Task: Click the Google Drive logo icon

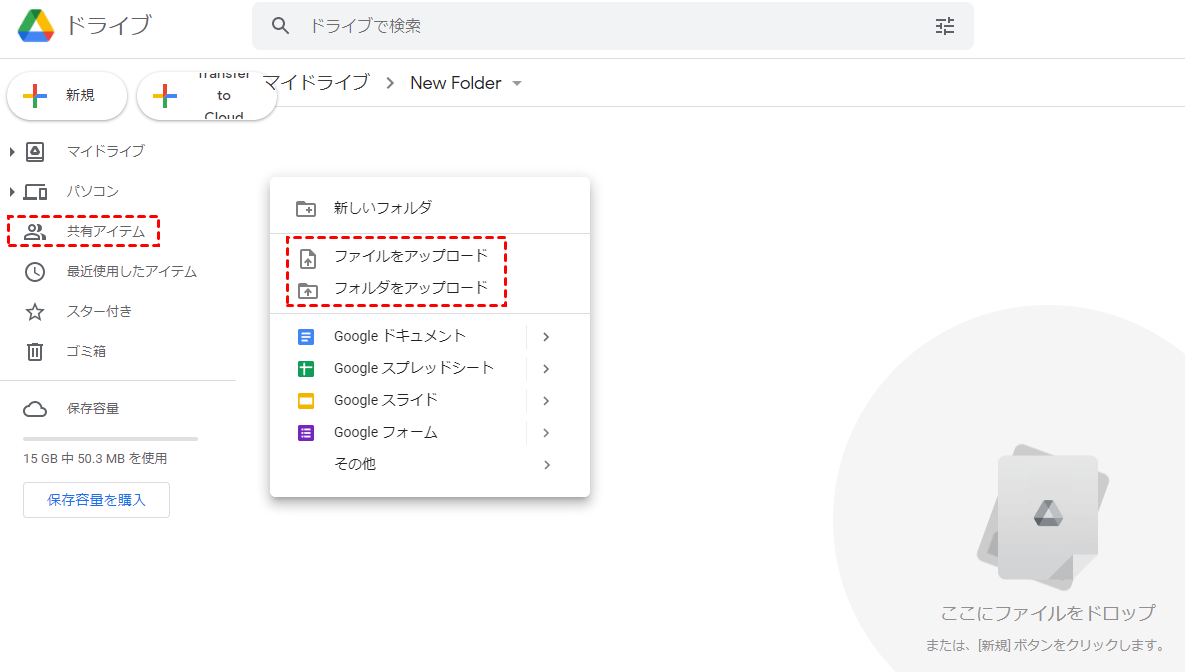Action: (x=36, y=26)
